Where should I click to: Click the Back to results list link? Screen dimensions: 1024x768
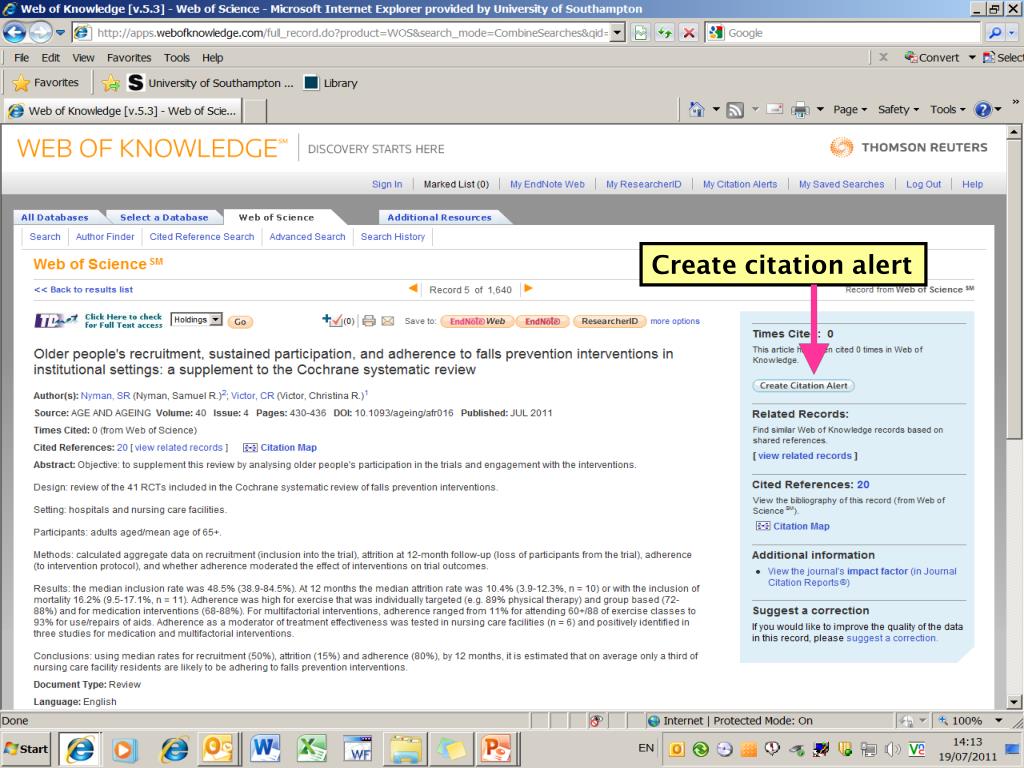click(84, 289)
